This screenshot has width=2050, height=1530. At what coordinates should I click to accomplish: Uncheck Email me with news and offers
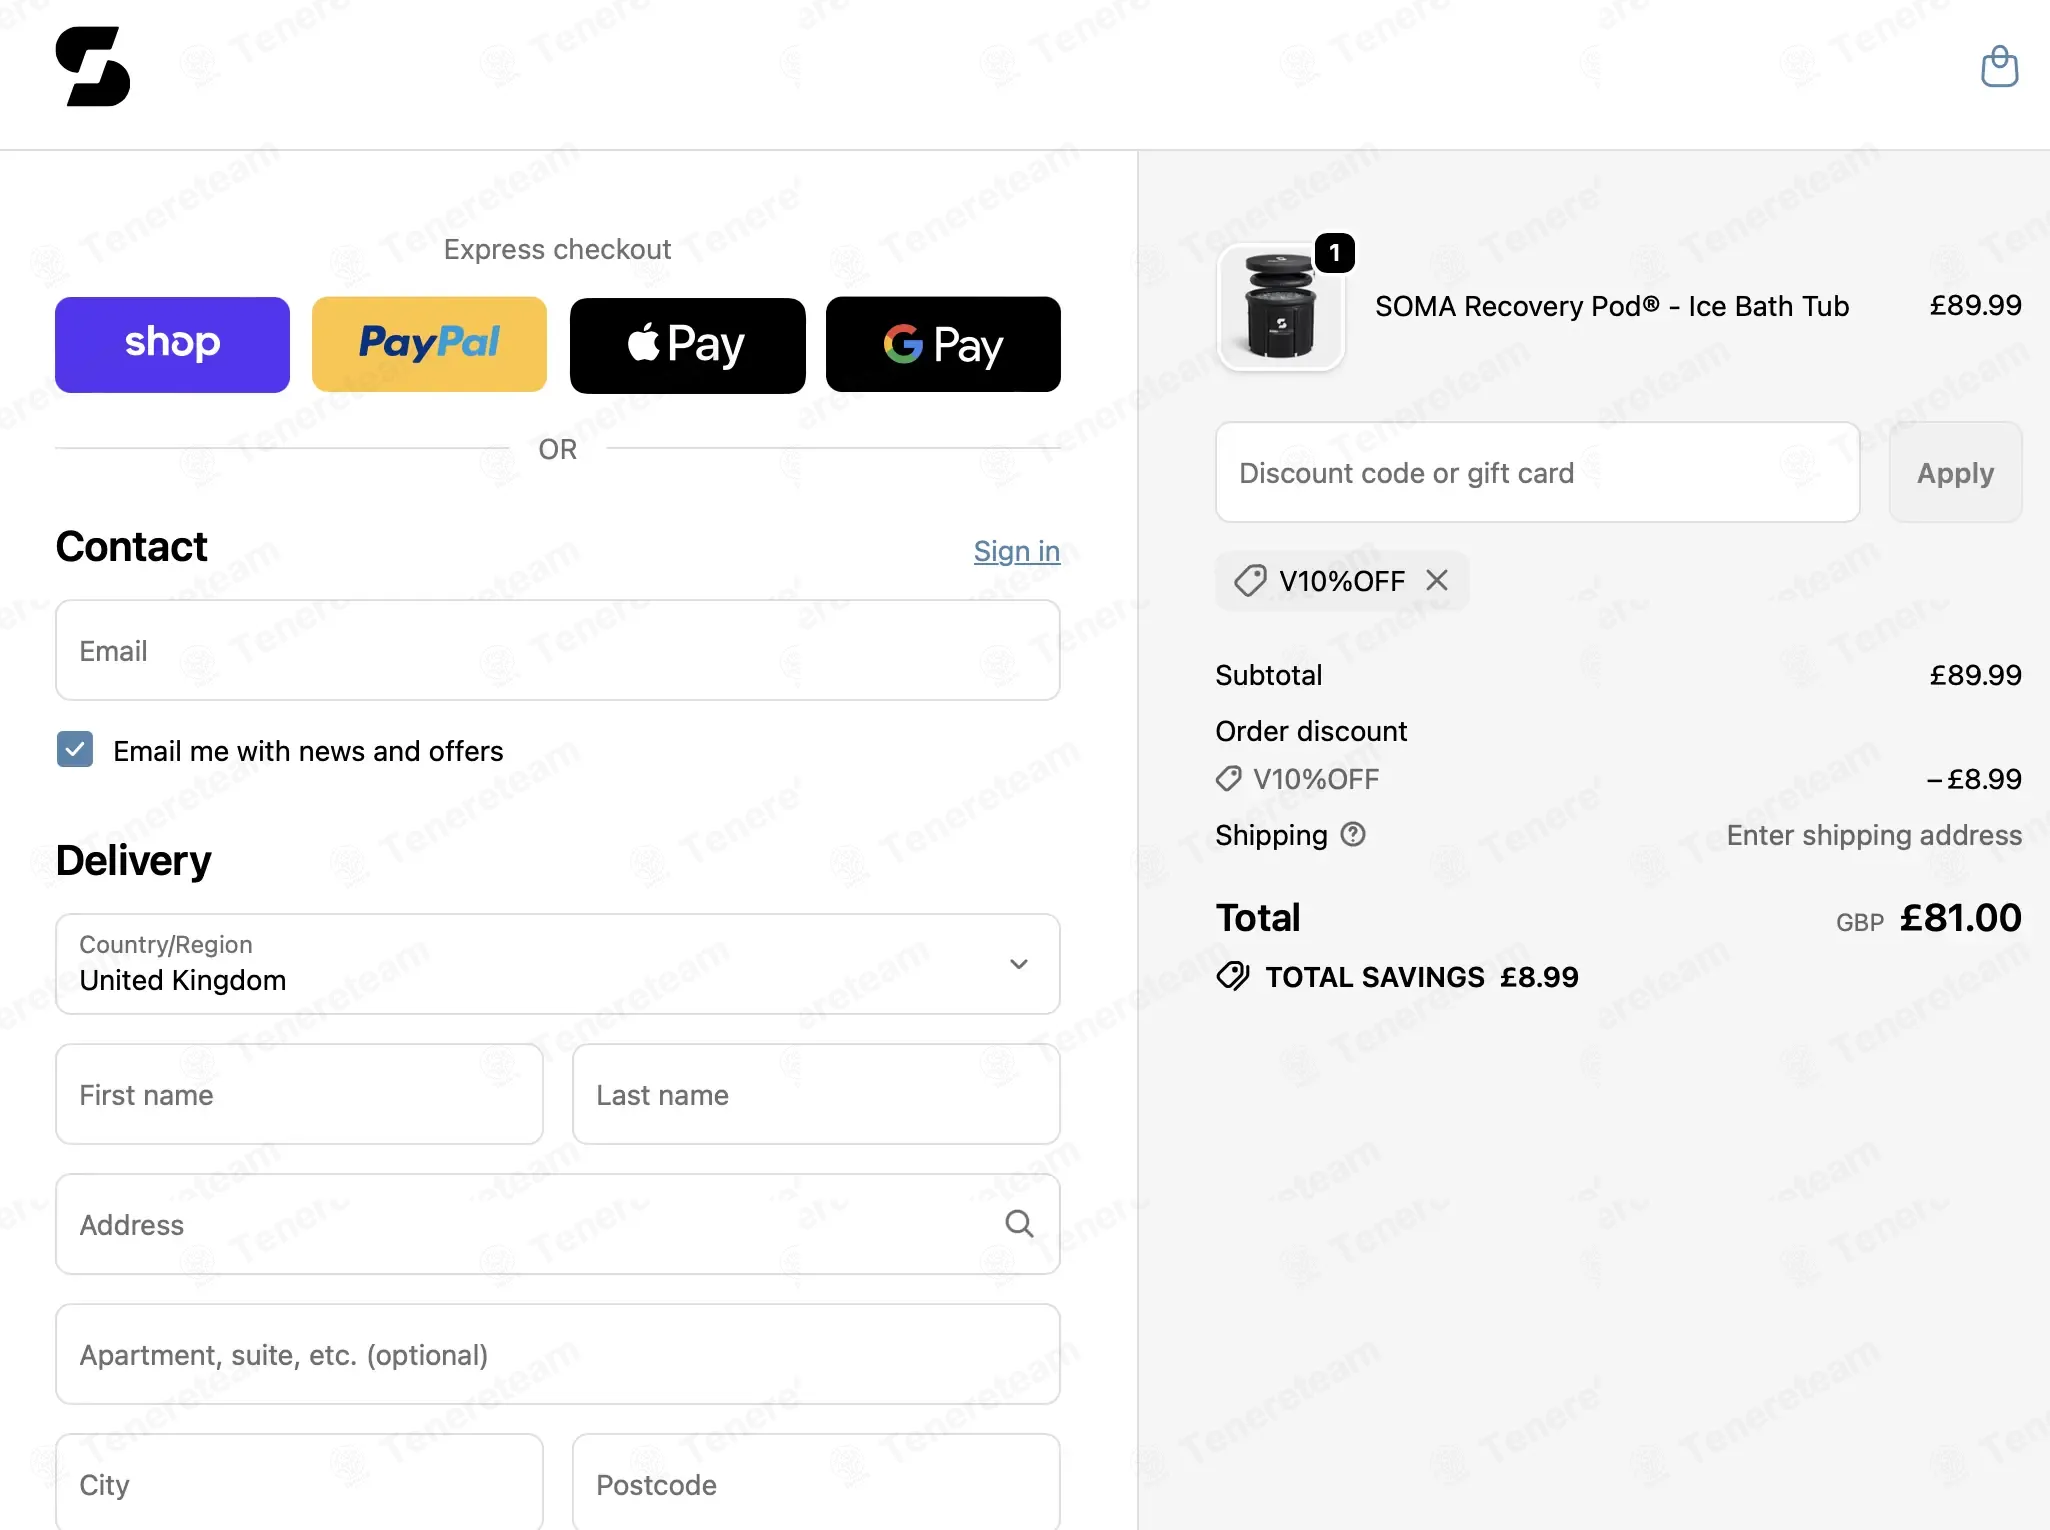[x=75, y=749]
